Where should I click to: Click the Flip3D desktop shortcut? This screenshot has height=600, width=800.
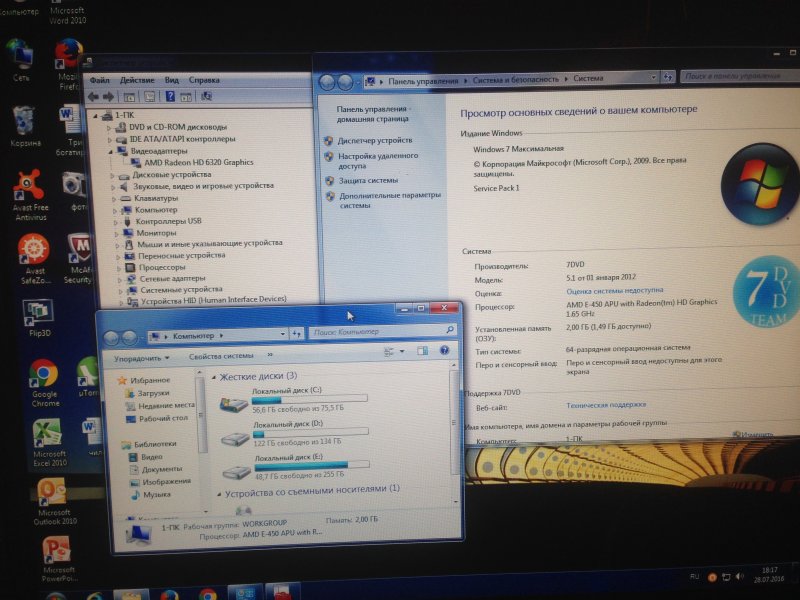click(x=38, y=313)
